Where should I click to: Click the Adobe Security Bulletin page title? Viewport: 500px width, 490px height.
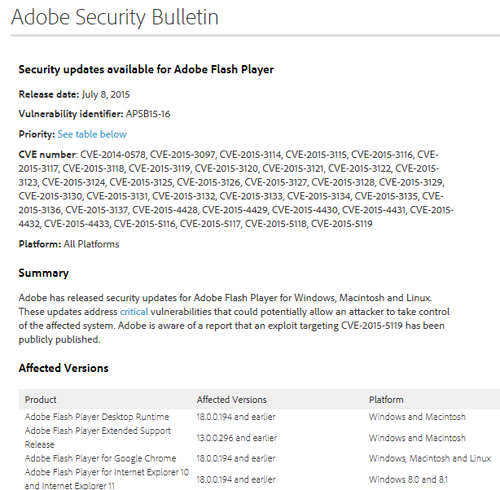point(115,17)
